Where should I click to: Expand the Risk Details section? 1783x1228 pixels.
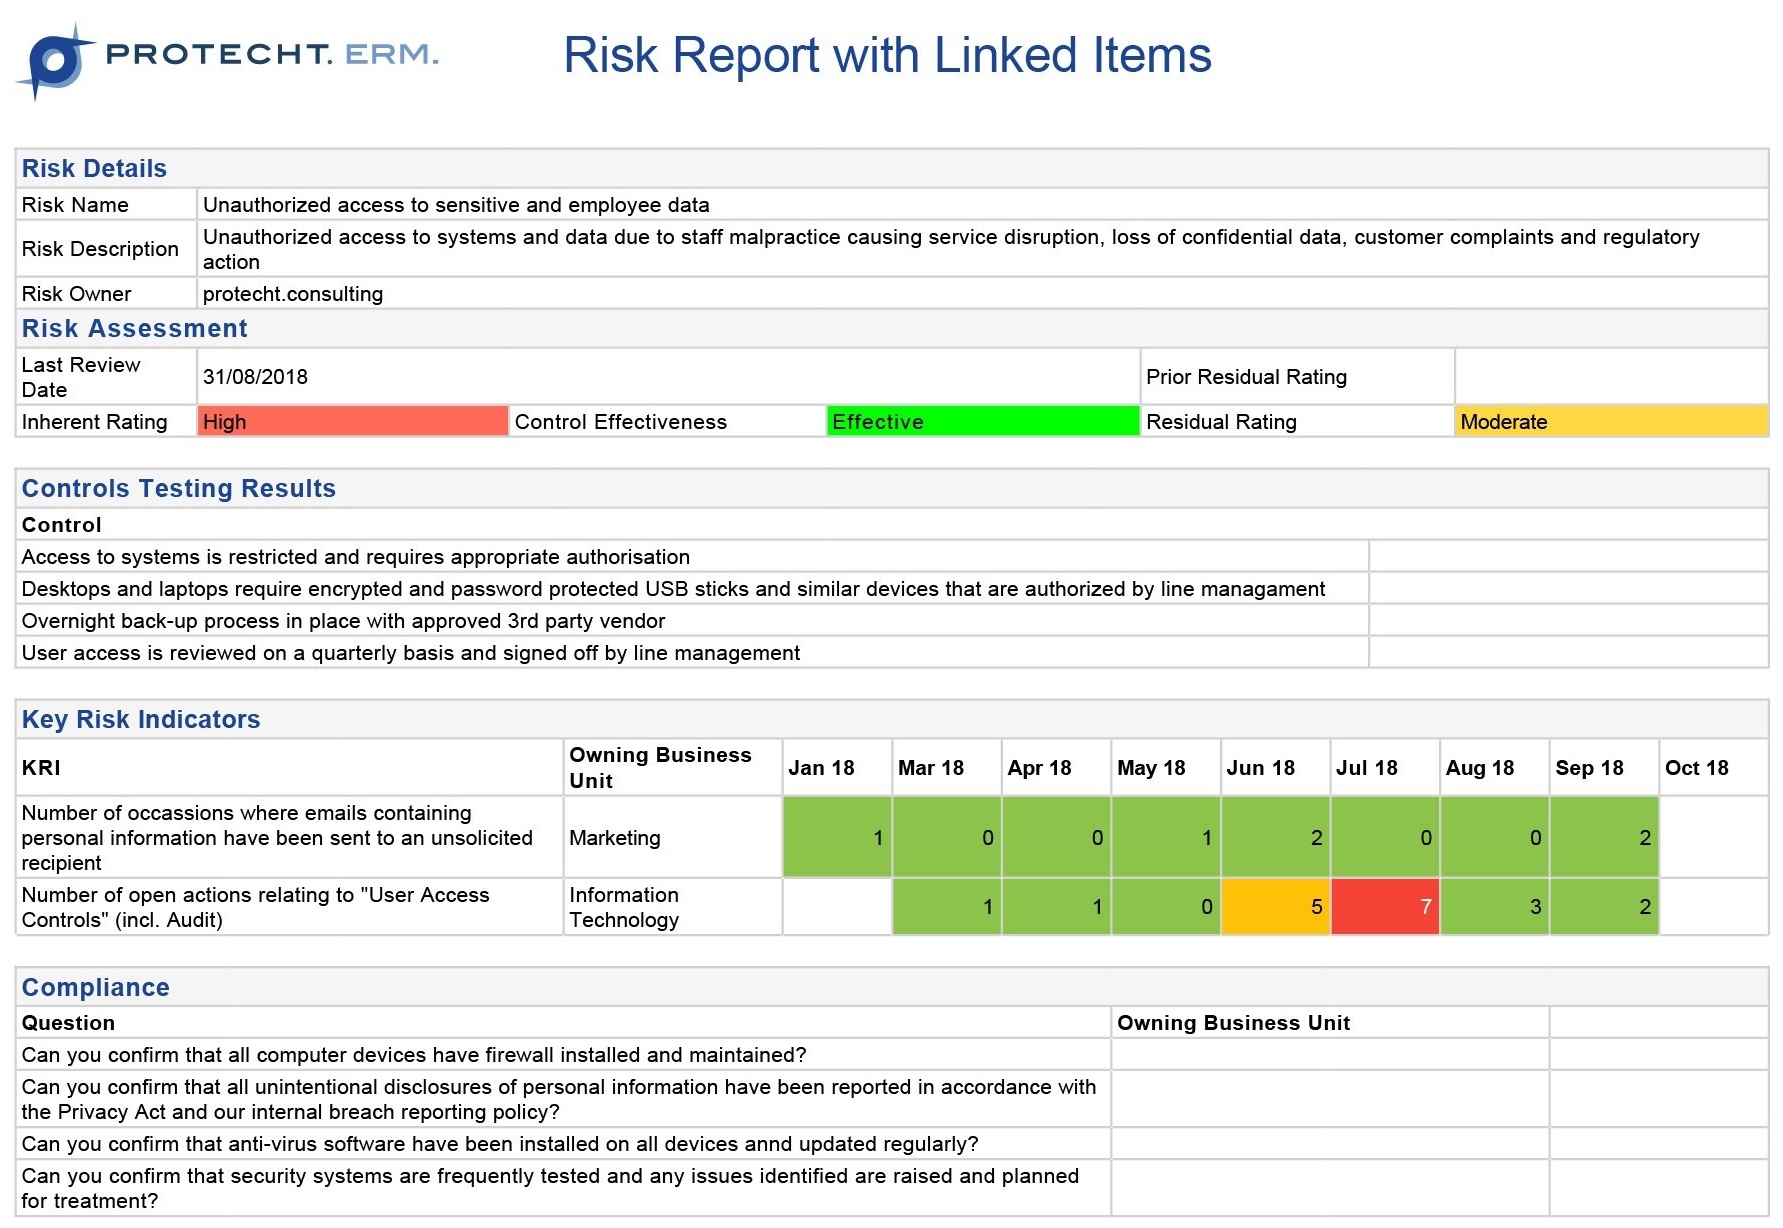(x=94, y=168)
